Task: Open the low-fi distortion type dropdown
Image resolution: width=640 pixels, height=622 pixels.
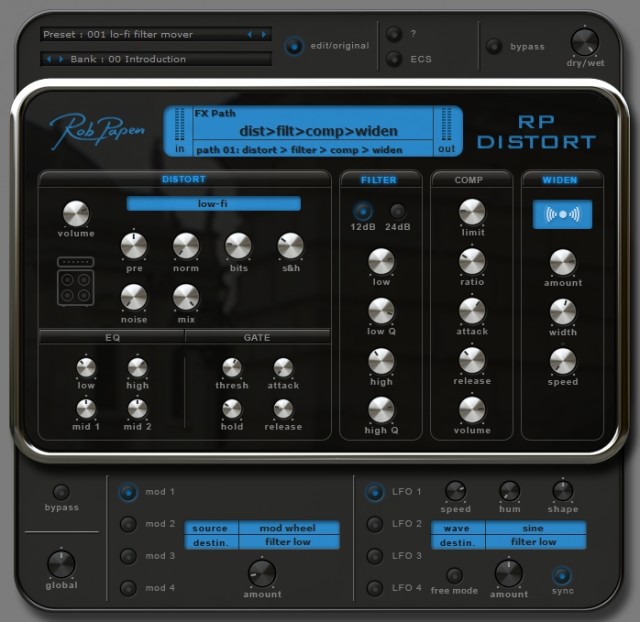Action: tap(213, 203)
